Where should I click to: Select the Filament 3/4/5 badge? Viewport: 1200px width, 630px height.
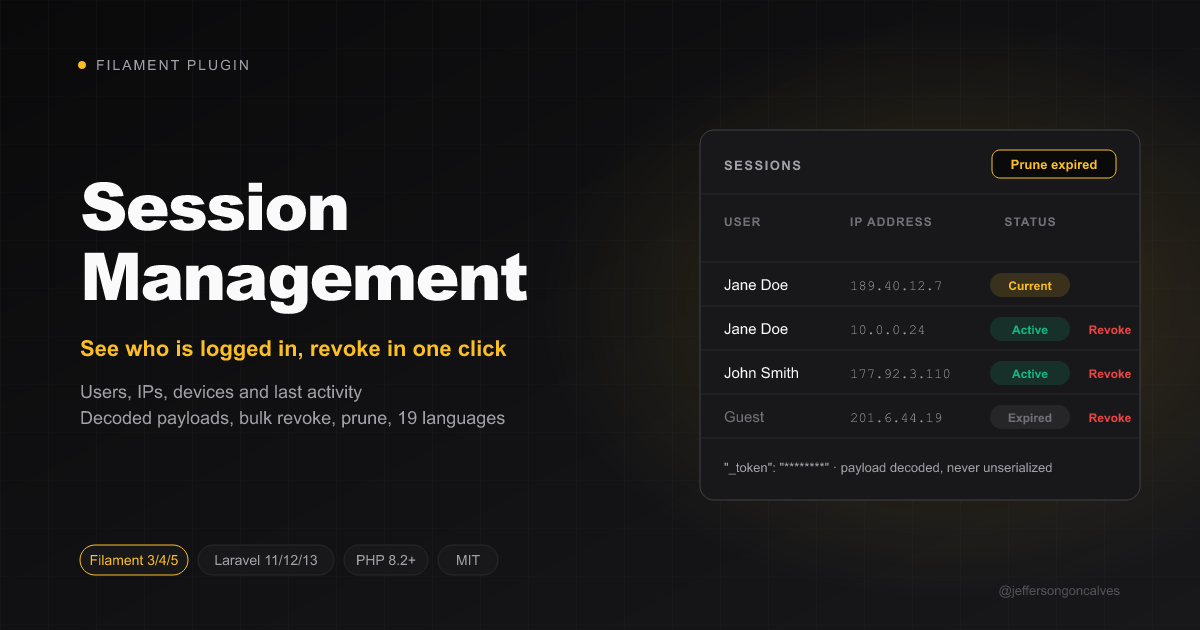[x=134, y=560]
